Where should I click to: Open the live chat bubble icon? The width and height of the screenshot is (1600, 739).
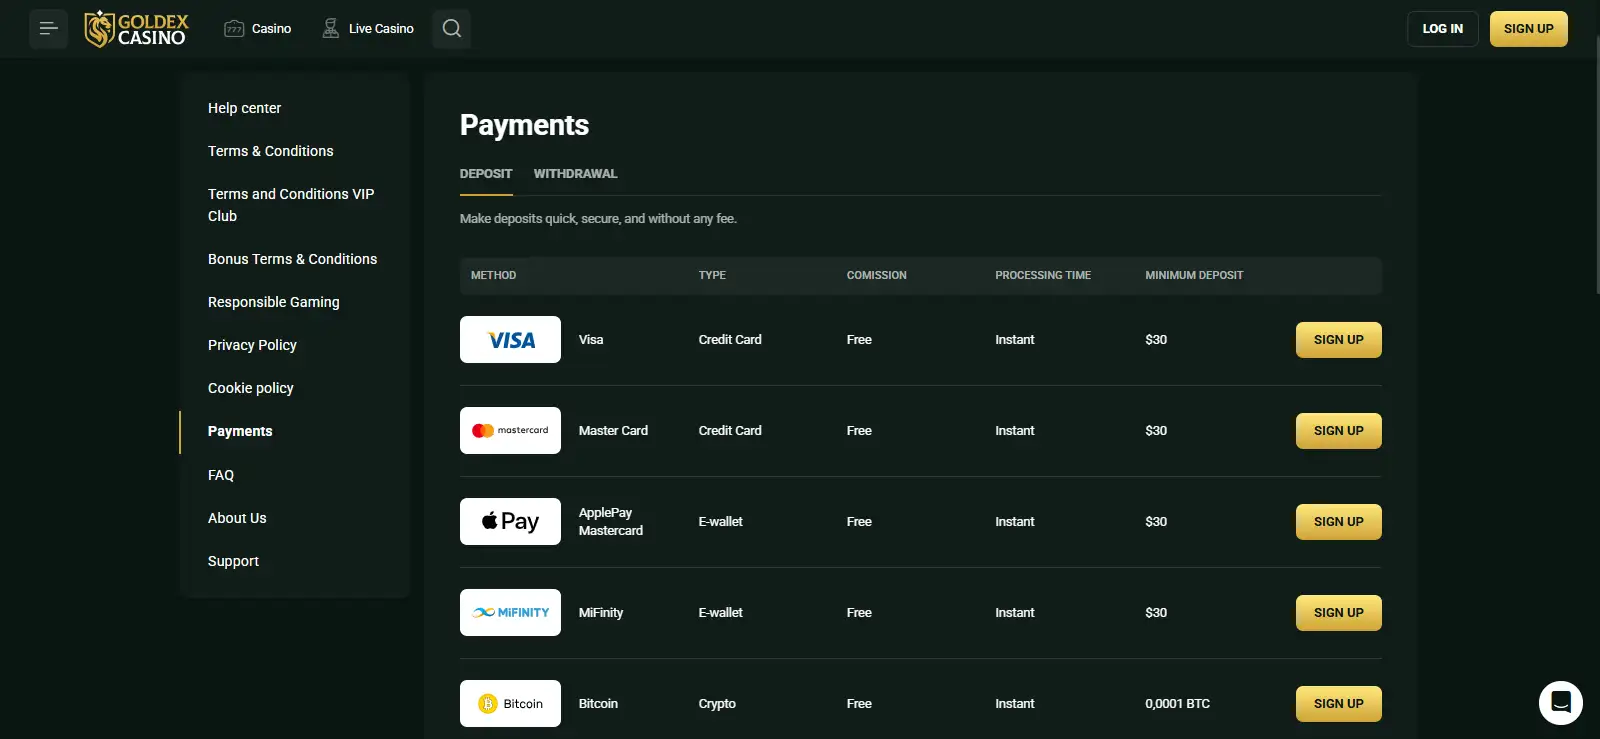click(x=1560, y=703)
